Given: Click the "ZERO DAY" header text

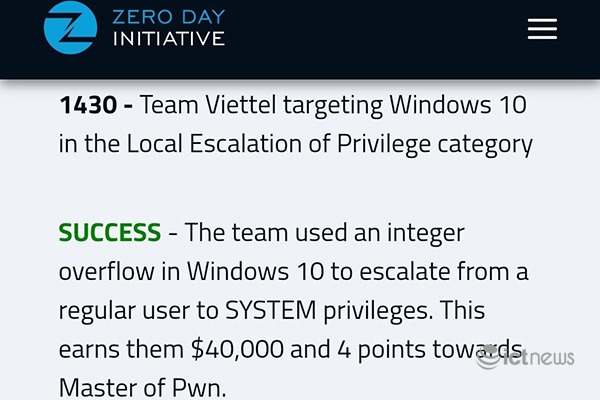Looking at the screenshot, I should click(168, 16).
